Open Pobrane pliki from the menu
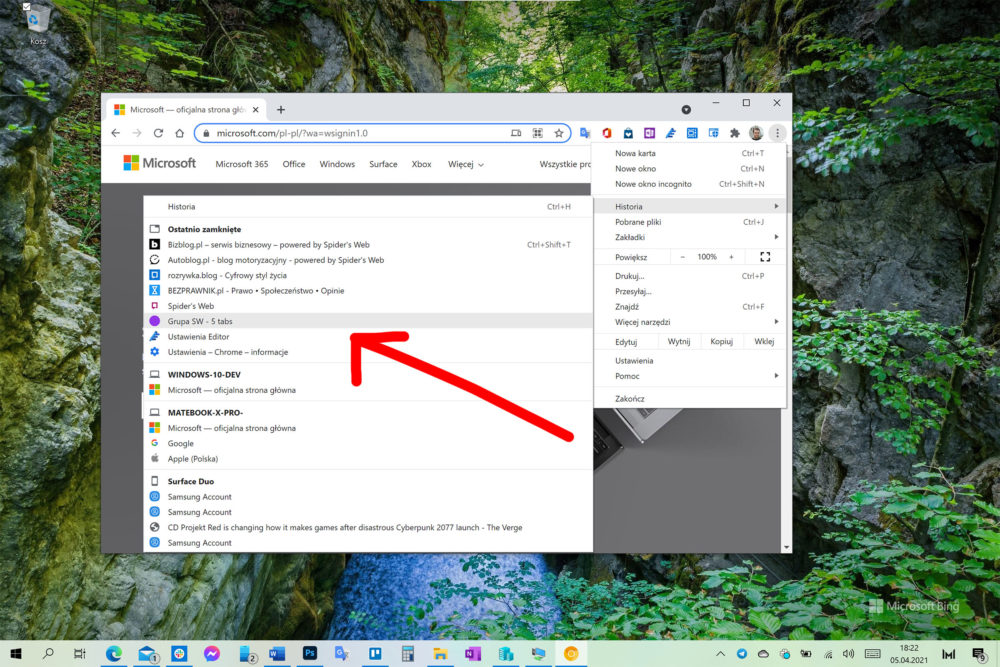1000x667 pixels. pyautogui.click(x=689, y=222)
